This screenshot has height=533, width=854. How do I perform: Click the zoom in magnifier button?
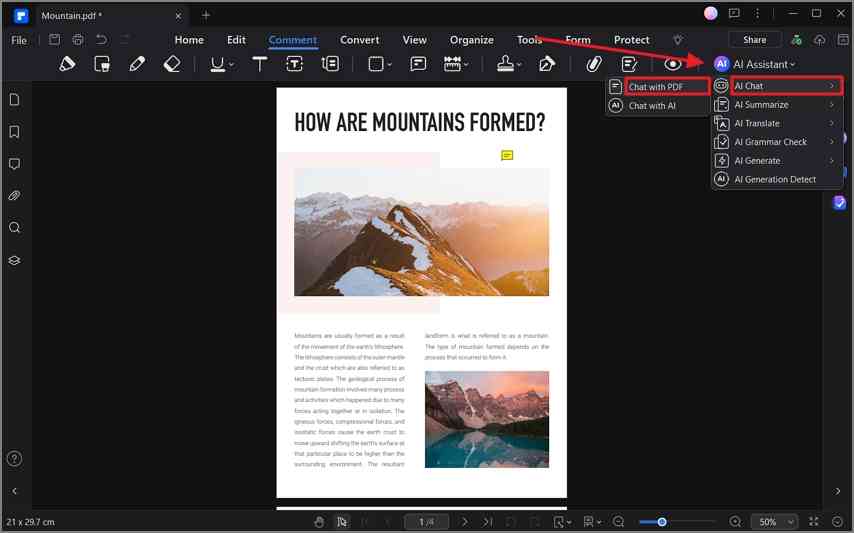click(x=735, y=522)
